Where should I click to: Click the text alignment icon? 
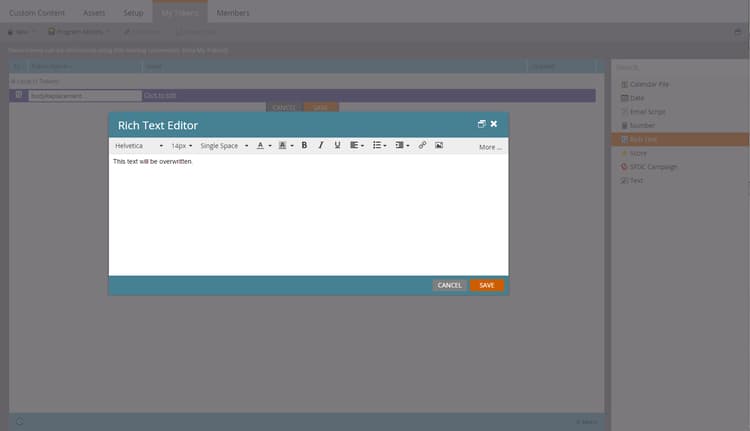coord(354,145)
